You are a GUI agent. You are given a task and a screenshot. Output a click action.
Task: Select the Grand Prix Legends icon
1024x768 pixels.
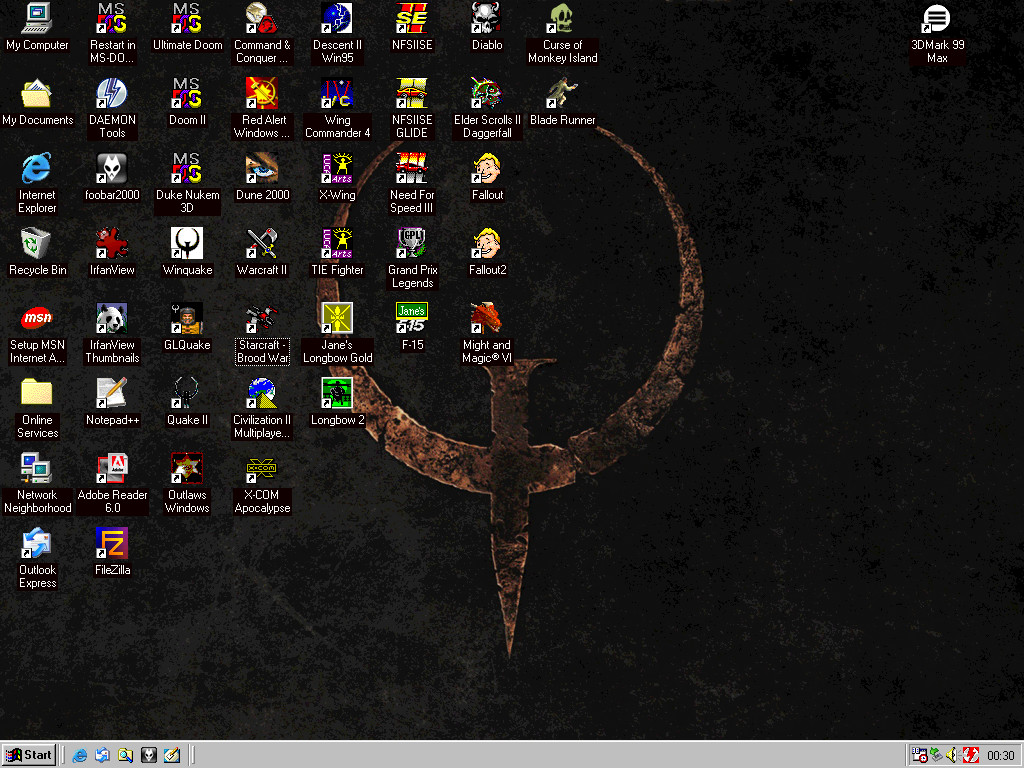(x=411, y=244)
